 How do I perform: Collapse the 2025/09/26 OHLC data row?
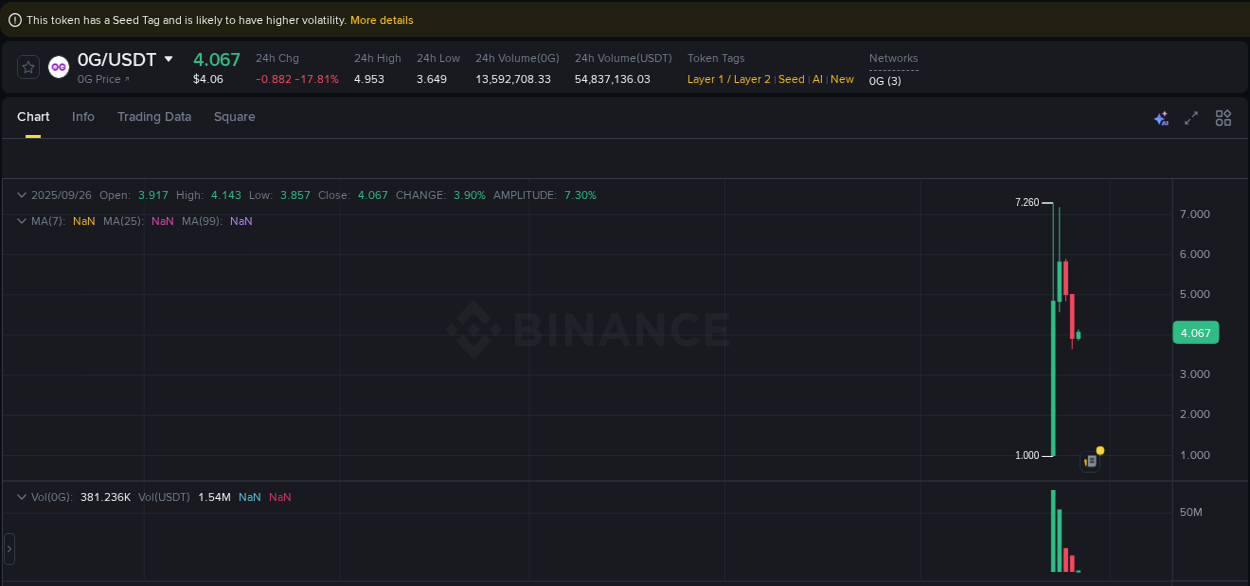tap(21, 195)
